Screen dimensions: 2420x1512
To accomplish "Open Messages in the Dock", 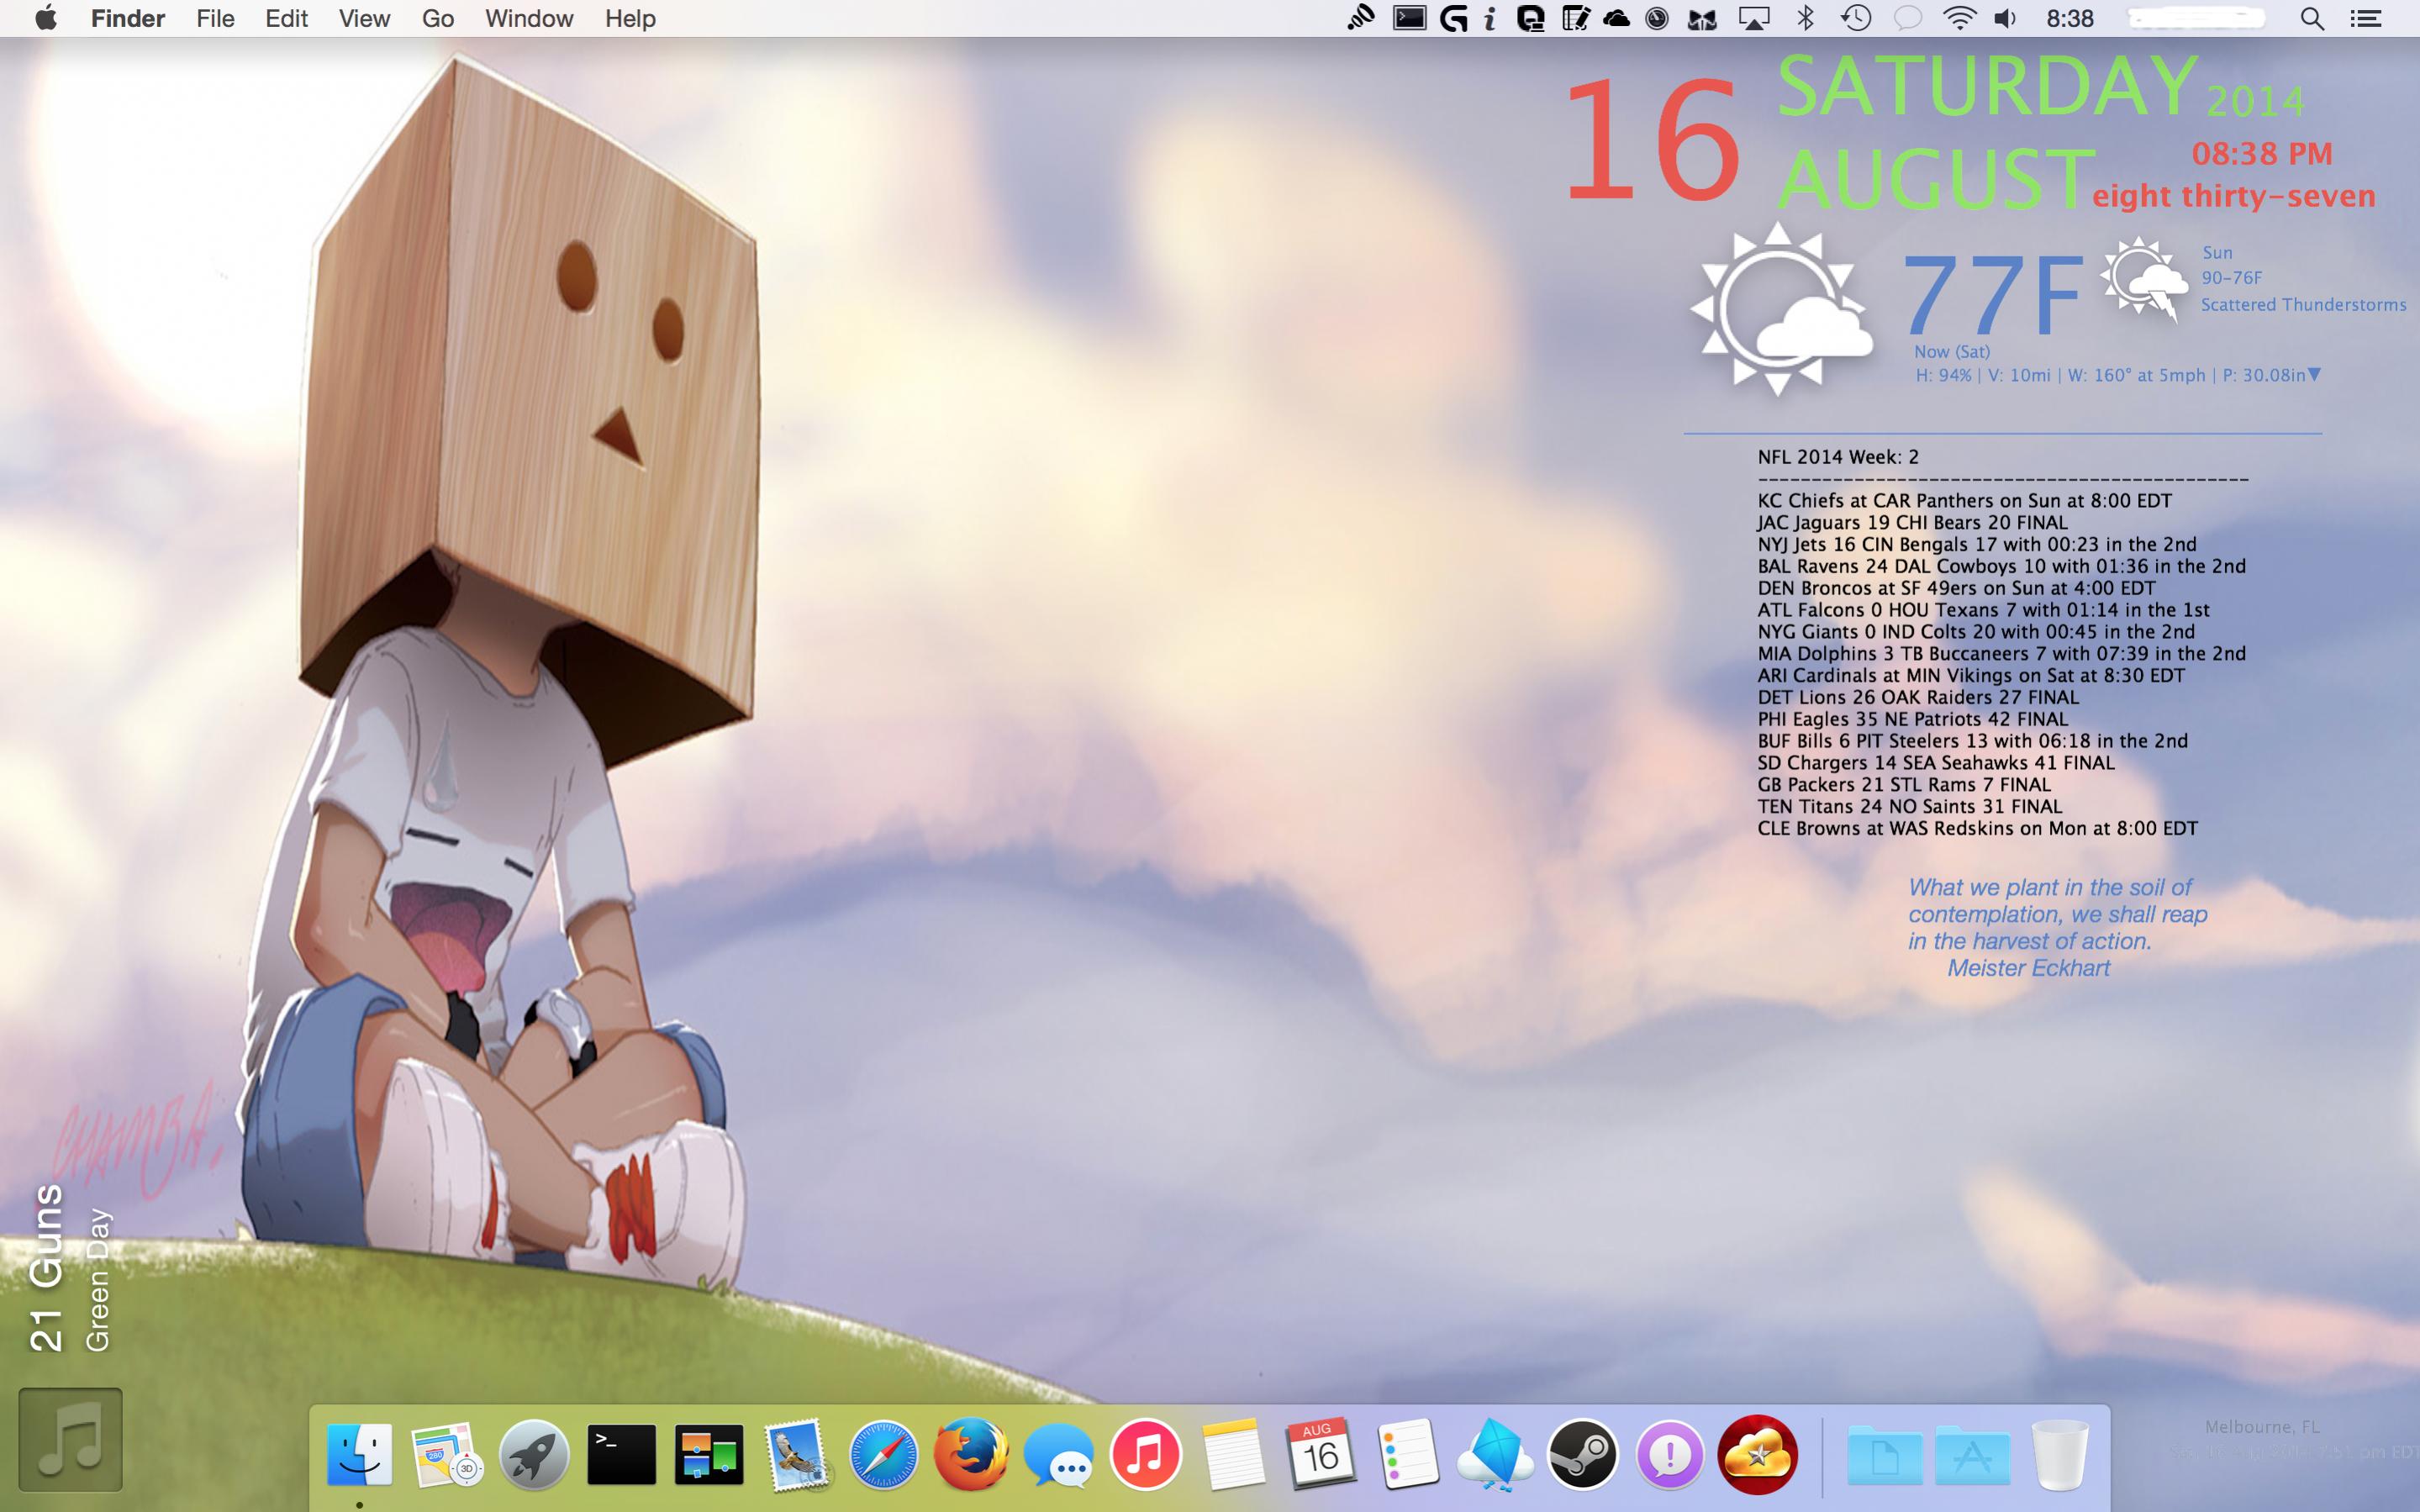I will (x=1059, y=1456).
